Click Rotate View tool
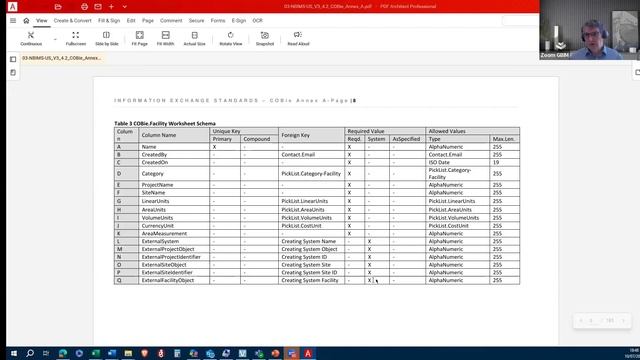Viewport: 640px width, 360px height. coord(231,38)
